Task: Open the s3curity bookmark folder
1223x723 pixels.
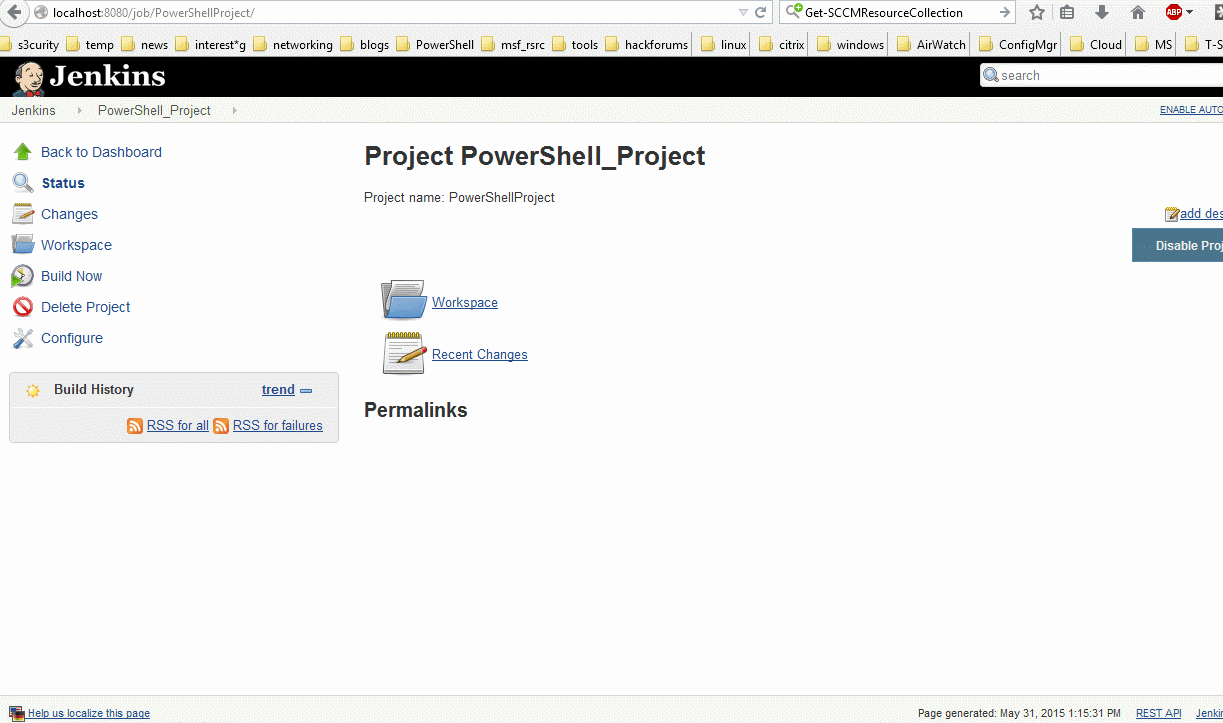Action: pyautogui.click(x=30, y=44)
